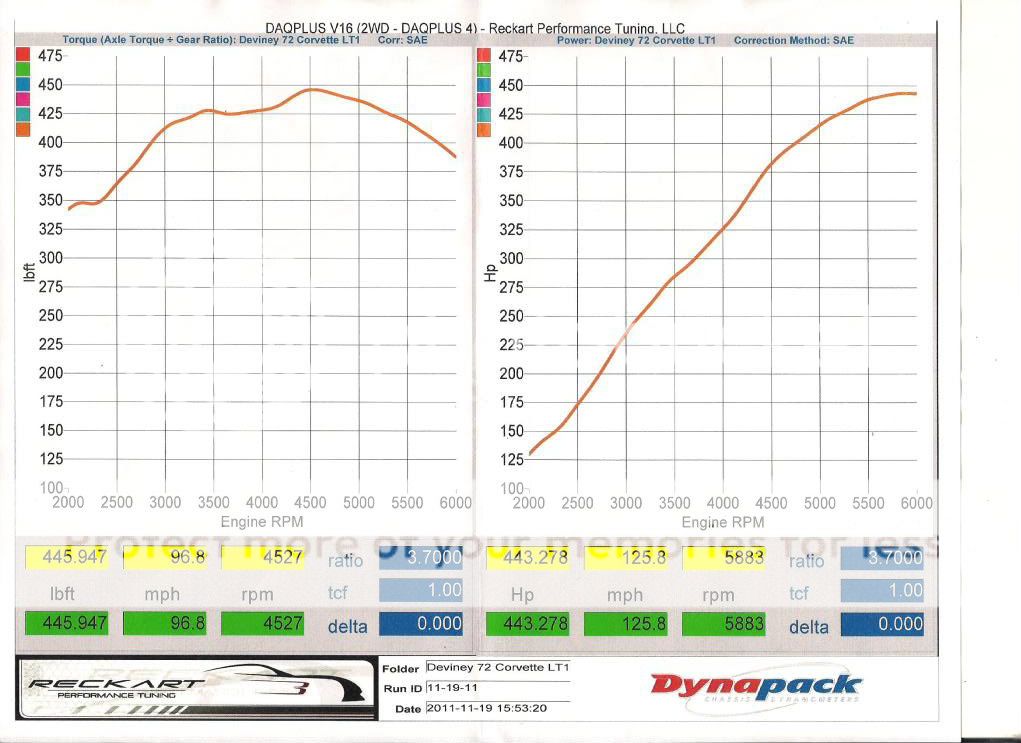Click the power panel's tcf value 1.00

[x=881, y=590]
